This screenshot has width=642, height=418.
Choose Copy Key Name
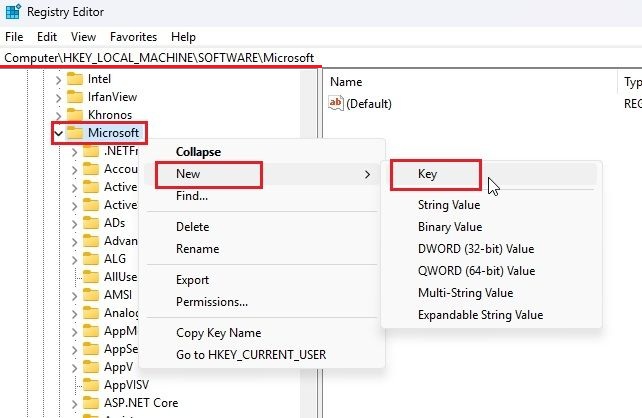(x=262, y=333)
